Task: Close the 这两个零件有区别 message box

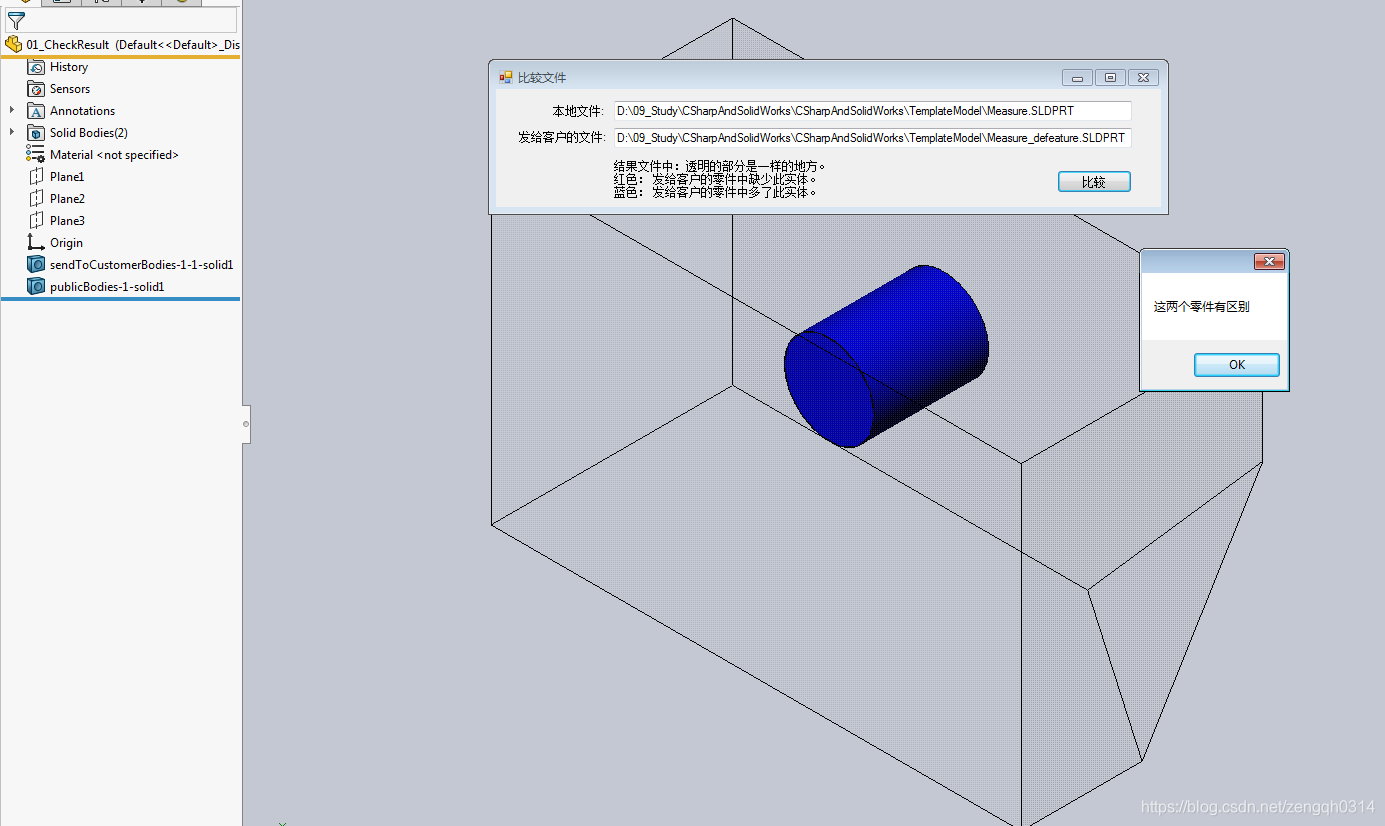Action: [1269, 262]
